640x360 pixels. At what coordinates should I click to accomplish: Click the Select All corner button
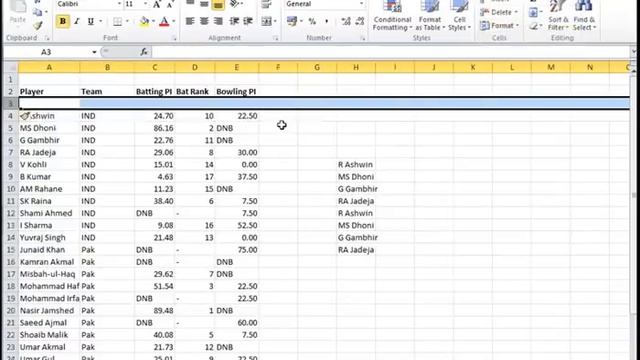11,67
